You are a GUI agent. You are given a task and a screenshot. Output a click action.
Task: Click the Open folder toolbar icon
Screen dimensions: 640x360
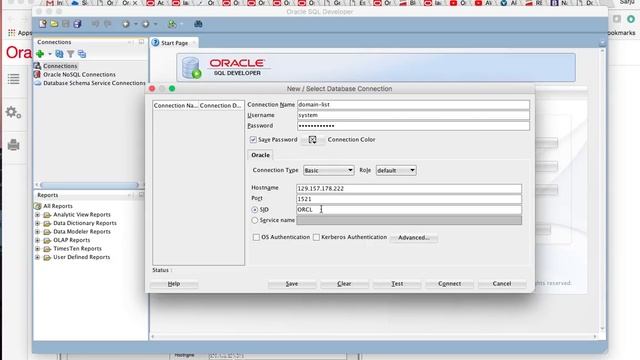point(54,24)
